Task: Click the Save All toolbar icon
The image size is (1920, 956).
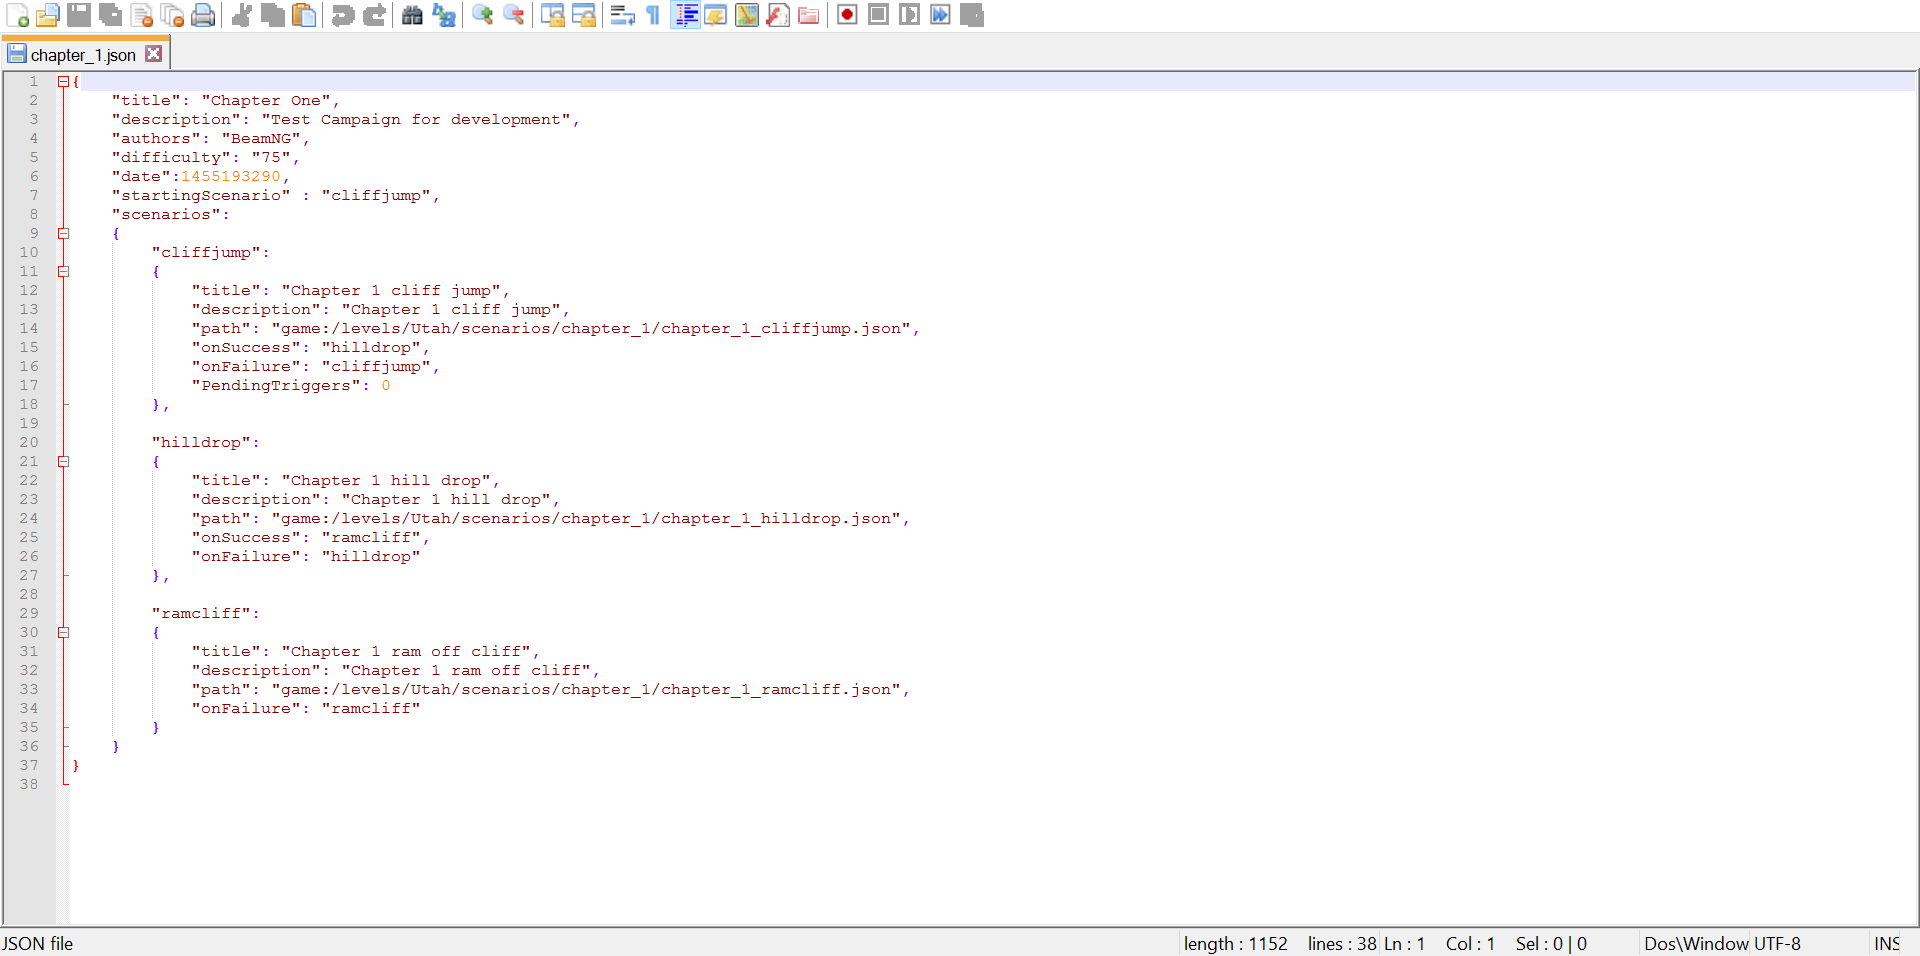Action: pyautogui.click(x=110, y=15)
